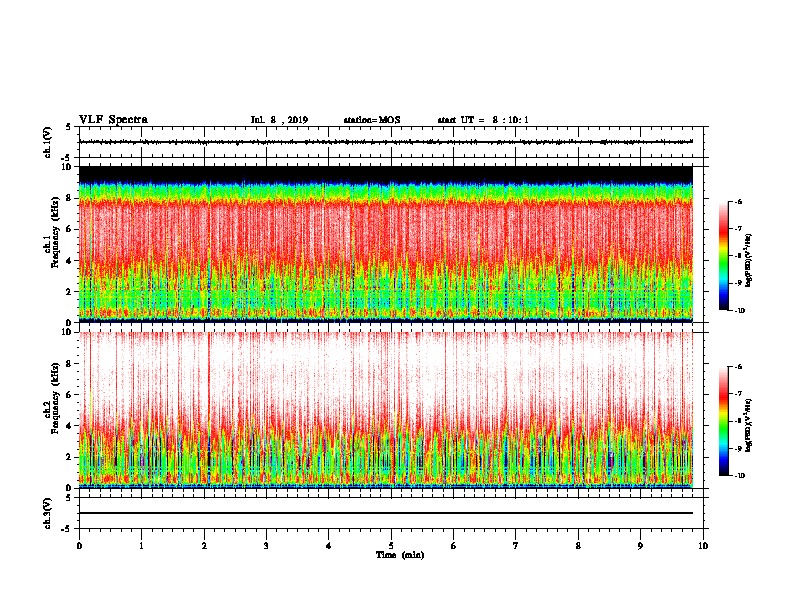This screenshot has width=792, height=612.
Task: Click the ch.2 spectrogram color bar
Action: (x=723, y=421)
